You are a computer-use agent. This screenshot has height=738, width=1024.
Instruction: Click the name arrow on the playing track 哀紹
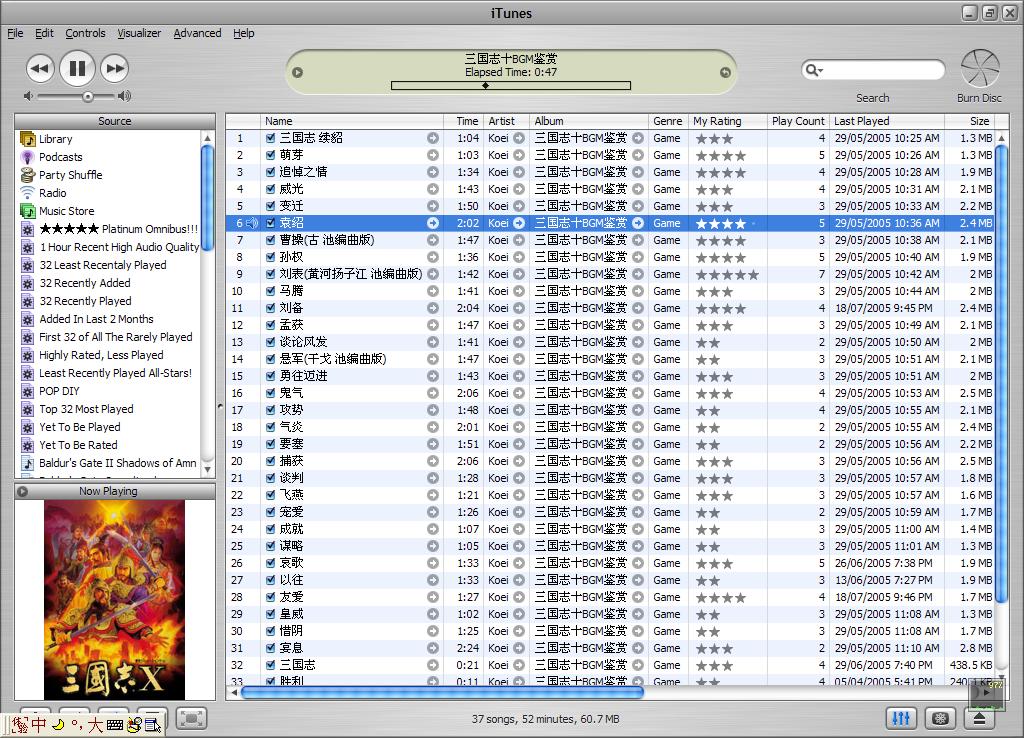pyautogui.click(x=432, y=223)
